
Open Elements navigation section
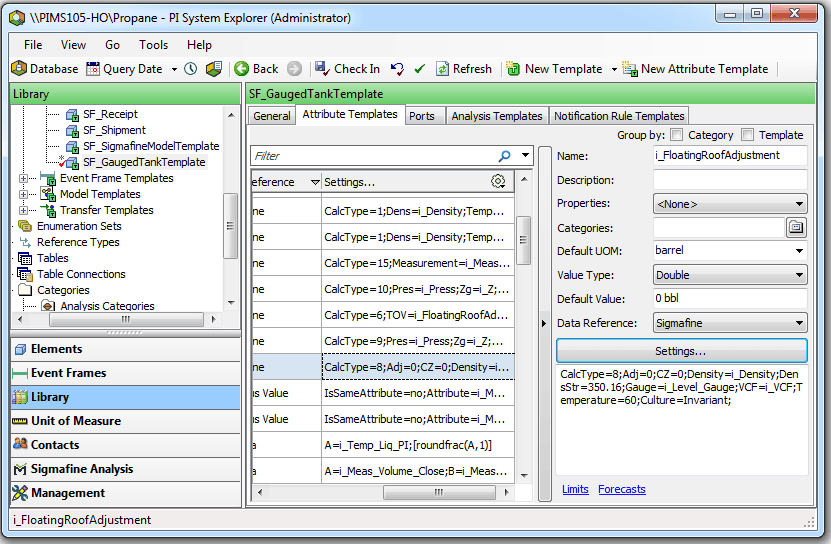[126, 349]
